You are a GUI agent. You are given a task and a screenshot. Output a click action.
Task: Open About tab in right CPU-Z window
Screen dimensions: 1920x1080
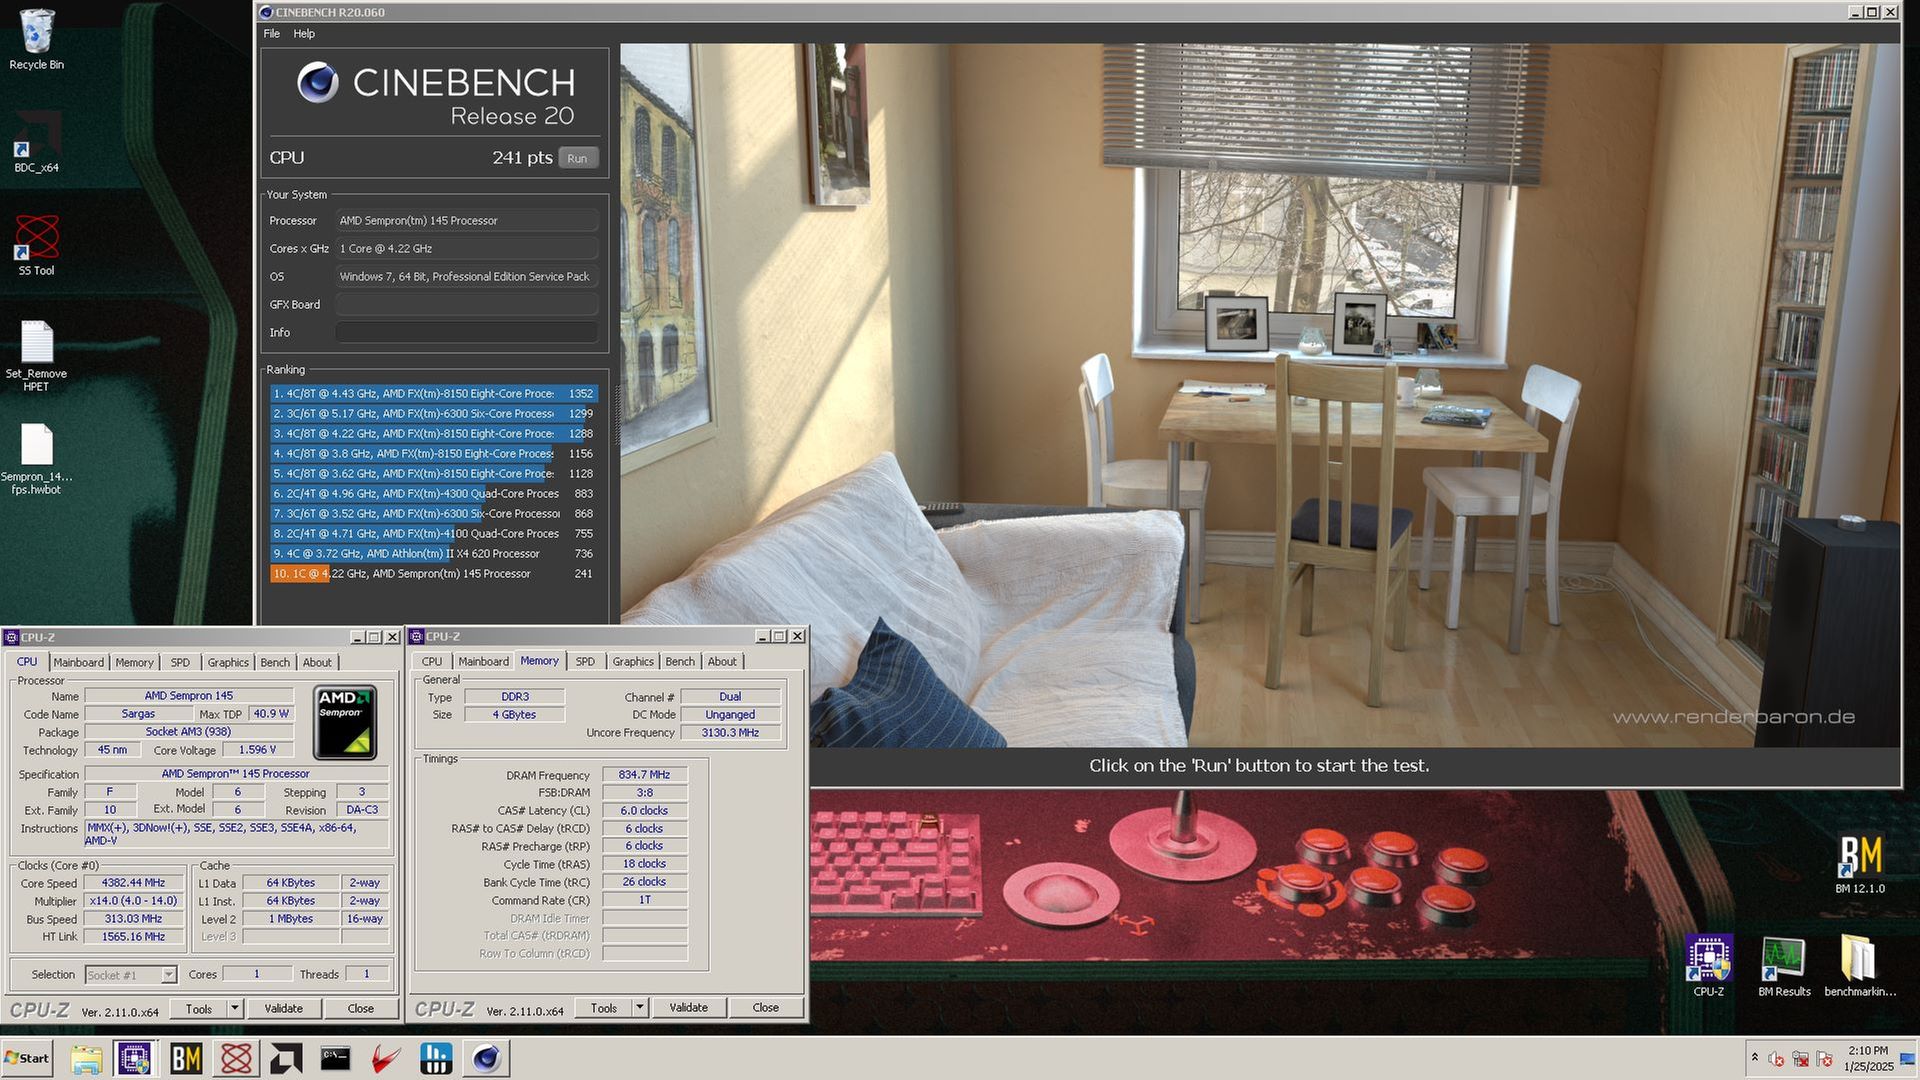click(722, 662)
